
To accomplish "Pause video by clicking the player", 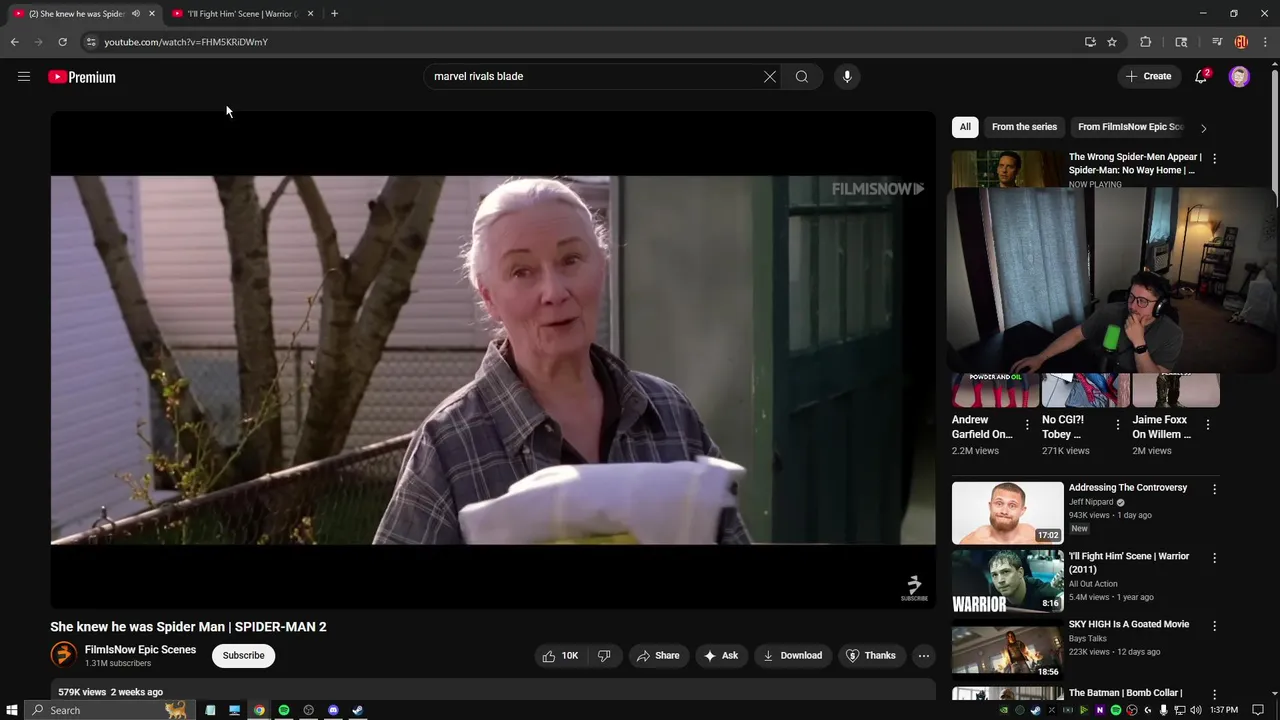I will tap(493, 360).
